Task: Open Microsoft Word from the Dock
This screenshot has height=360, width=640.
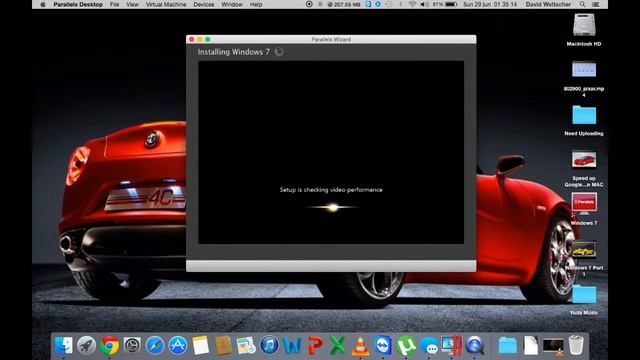Action: point(292,346)
